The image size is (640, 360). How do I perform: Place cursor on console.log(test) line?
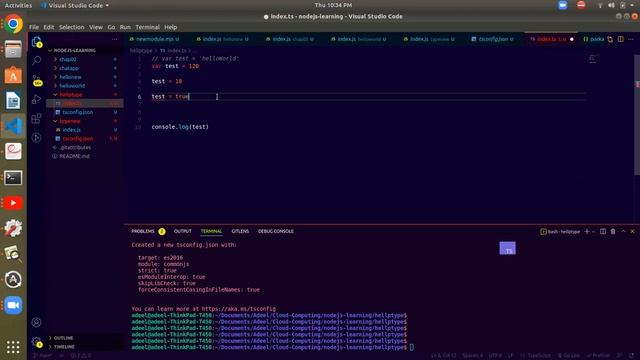(x=180, y=127)
